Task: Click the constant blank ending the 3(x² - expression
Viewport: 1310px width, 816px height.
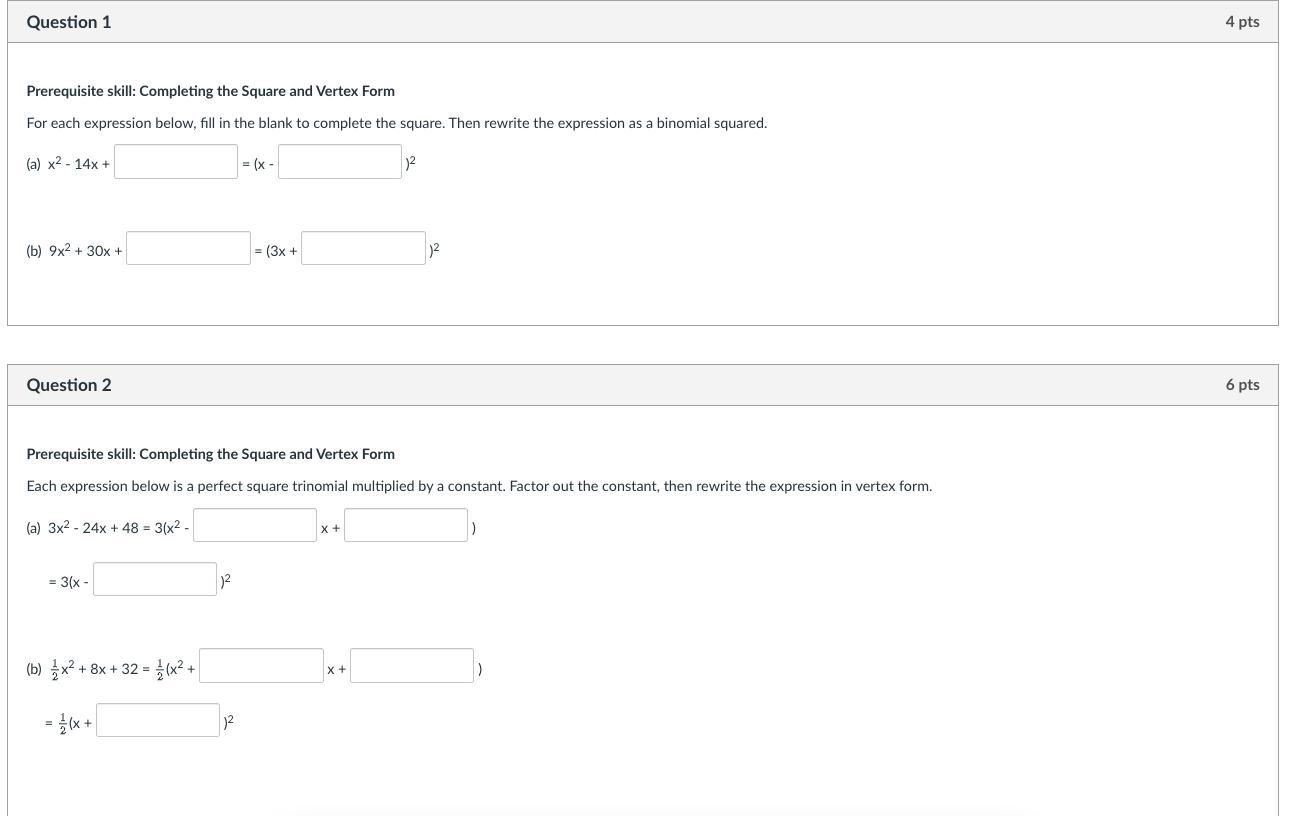Action: coord(406,526)
